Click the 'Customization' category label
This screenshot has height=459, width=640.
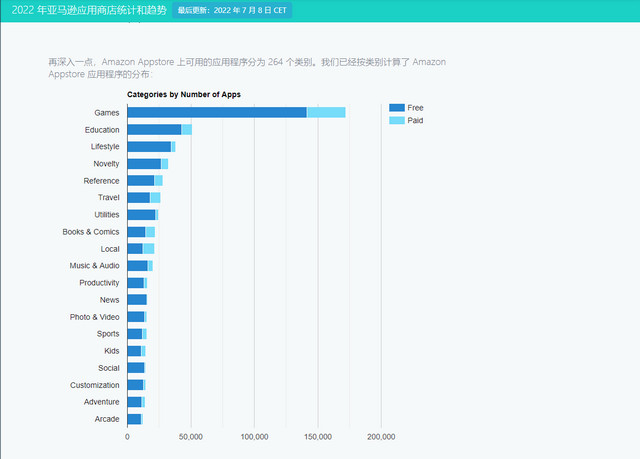coord(95,385)
